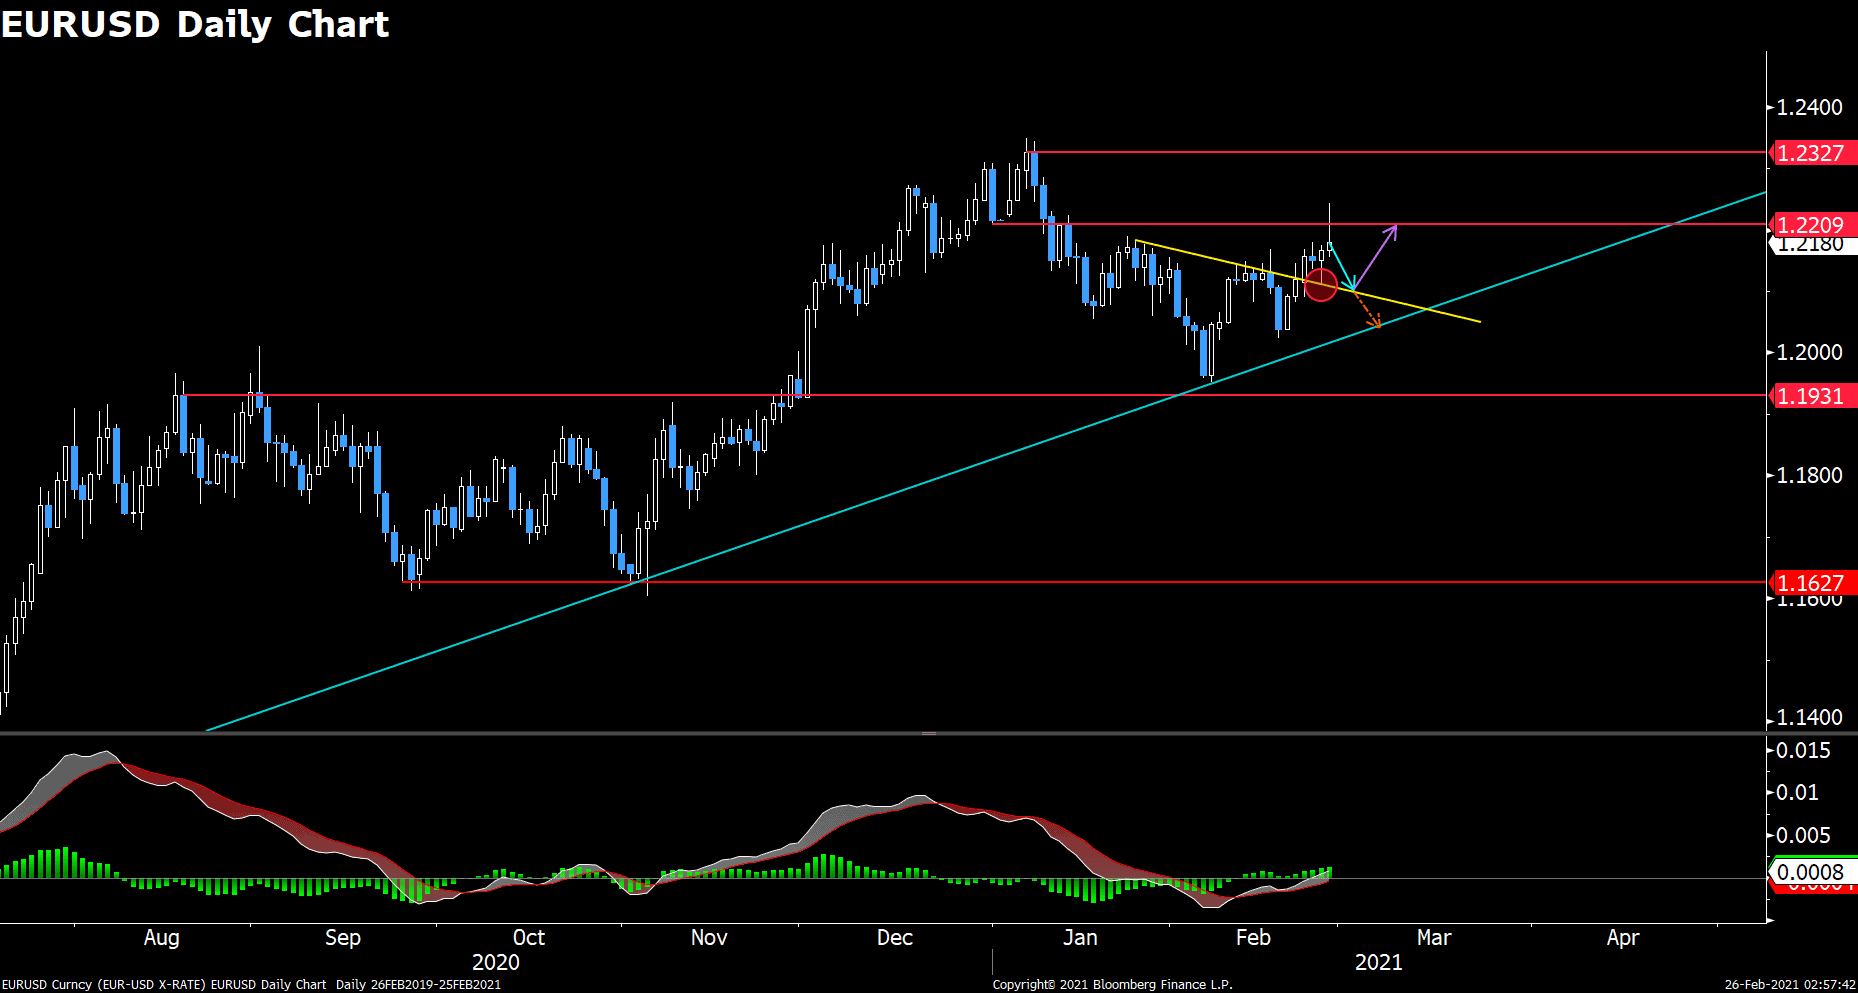Click the orange dashed downward arrow
This screenshot has width=1858, height=993.
[x=1367, y=309]
